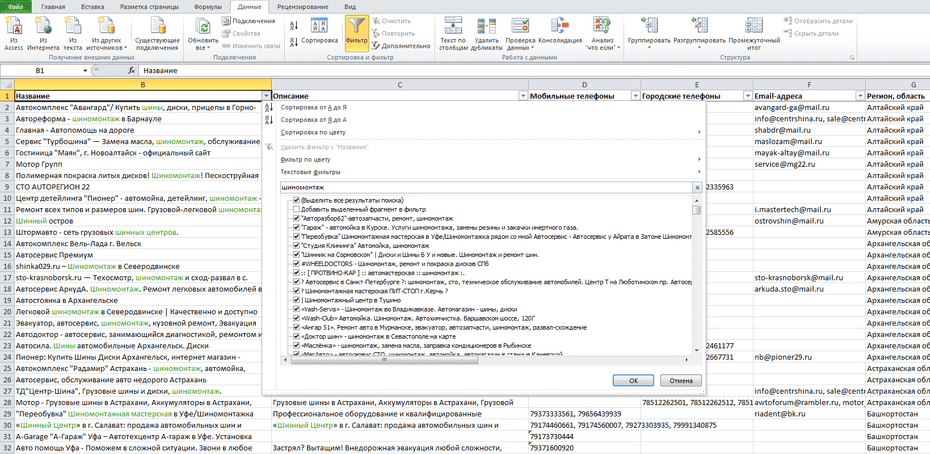Insert 'Промежуточный итог' subtotal
Viewport: 930px width, 454px height.
pyautogui.click(x=754, y=33)
